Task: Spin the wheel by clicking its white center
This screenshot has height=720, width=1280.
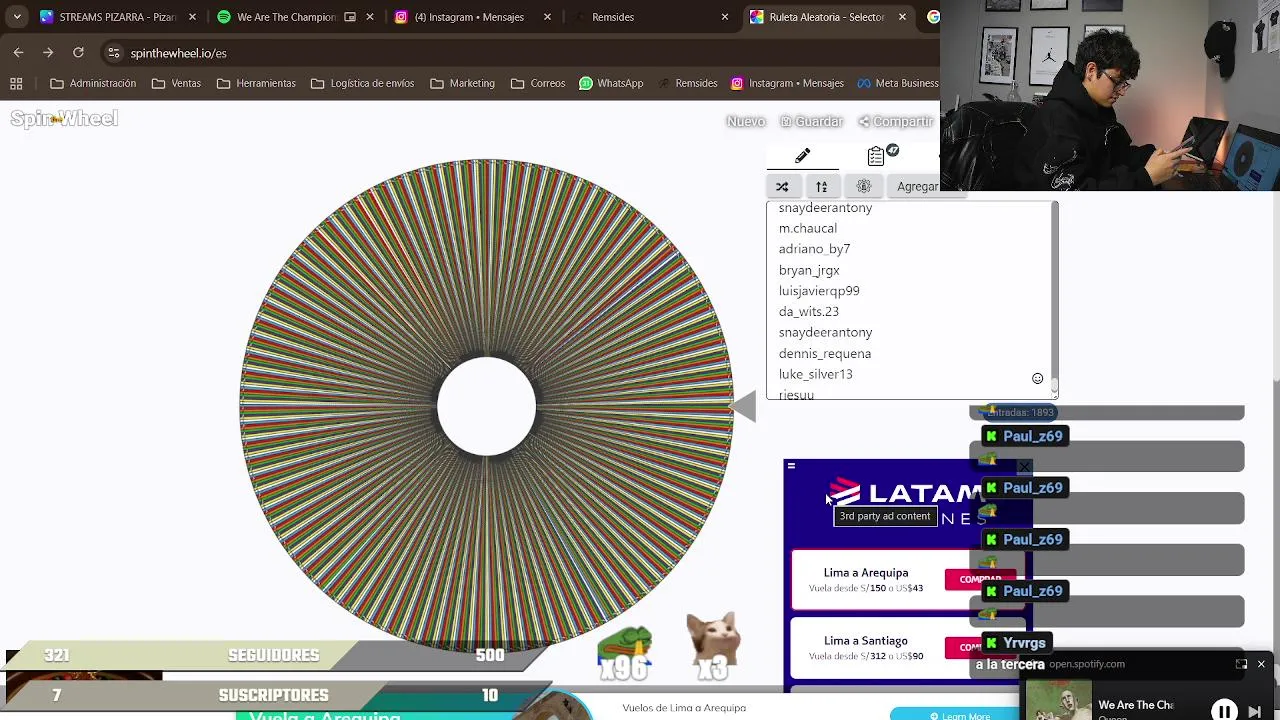Action: [487, 406]
